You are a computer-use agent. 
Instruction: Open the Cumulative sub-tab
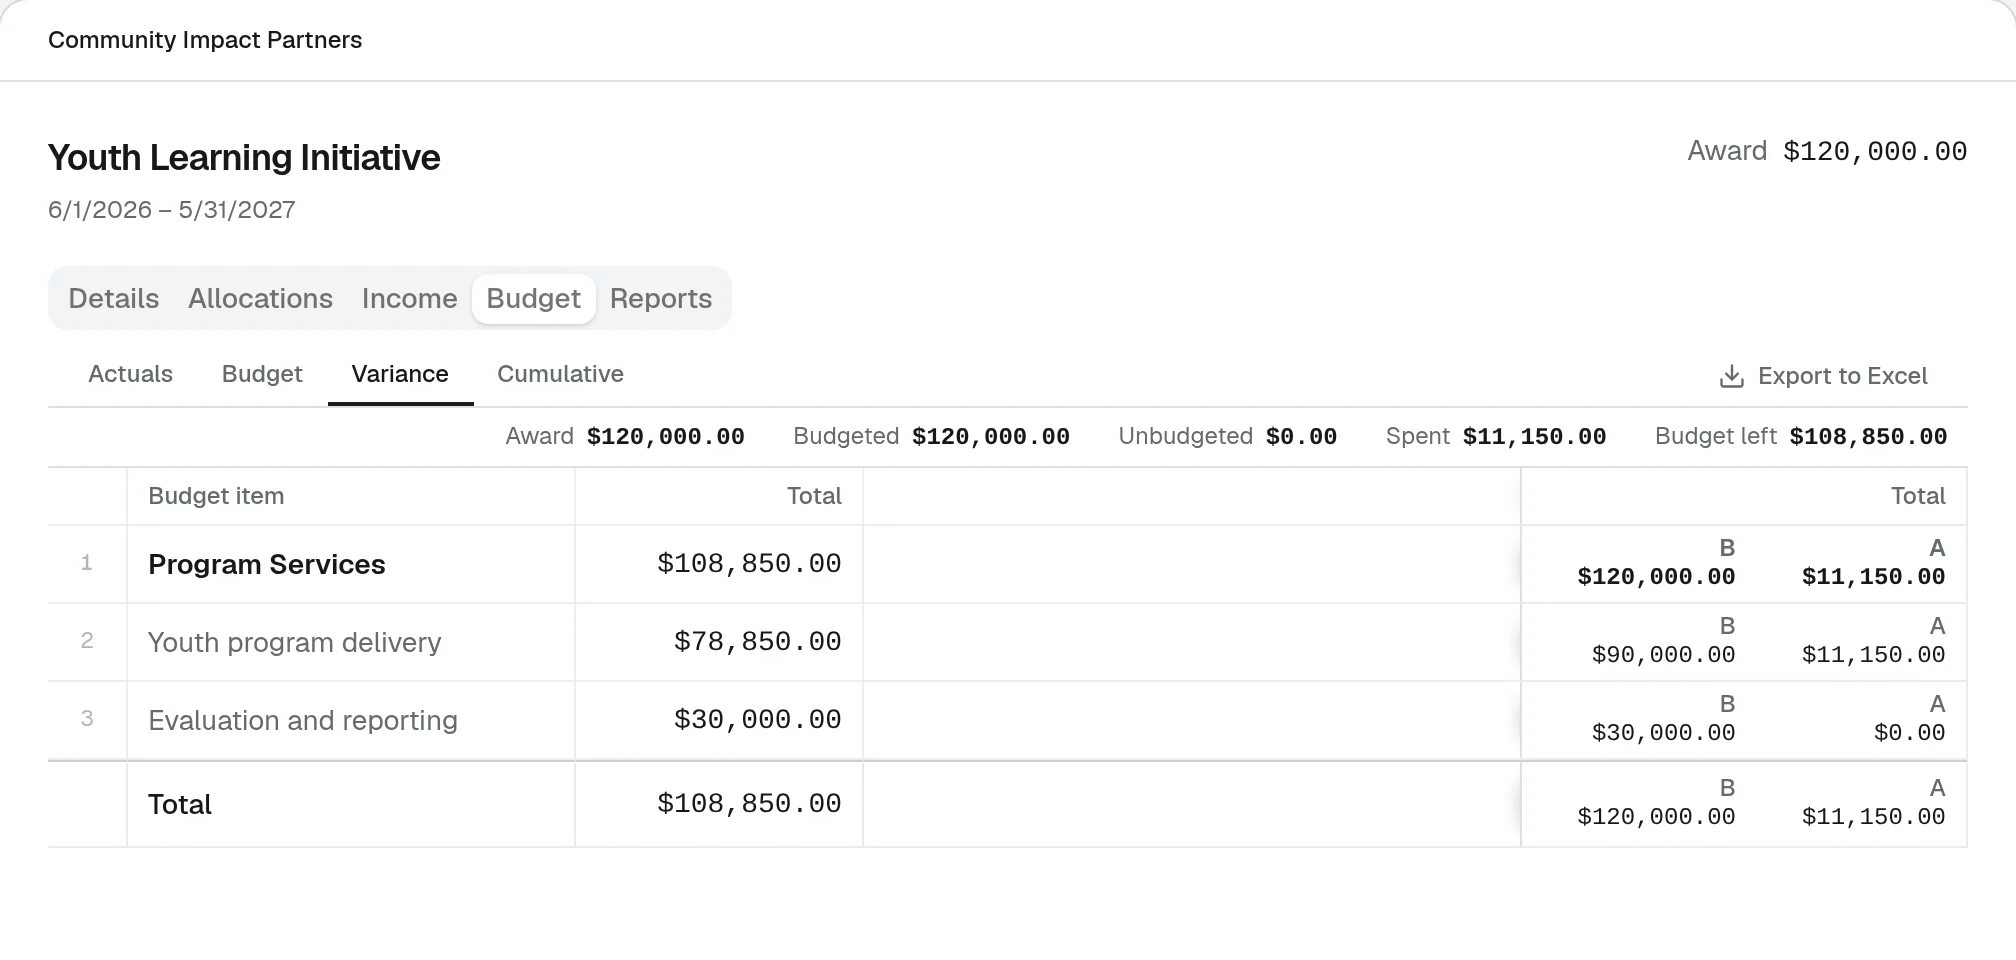point(560,374)
